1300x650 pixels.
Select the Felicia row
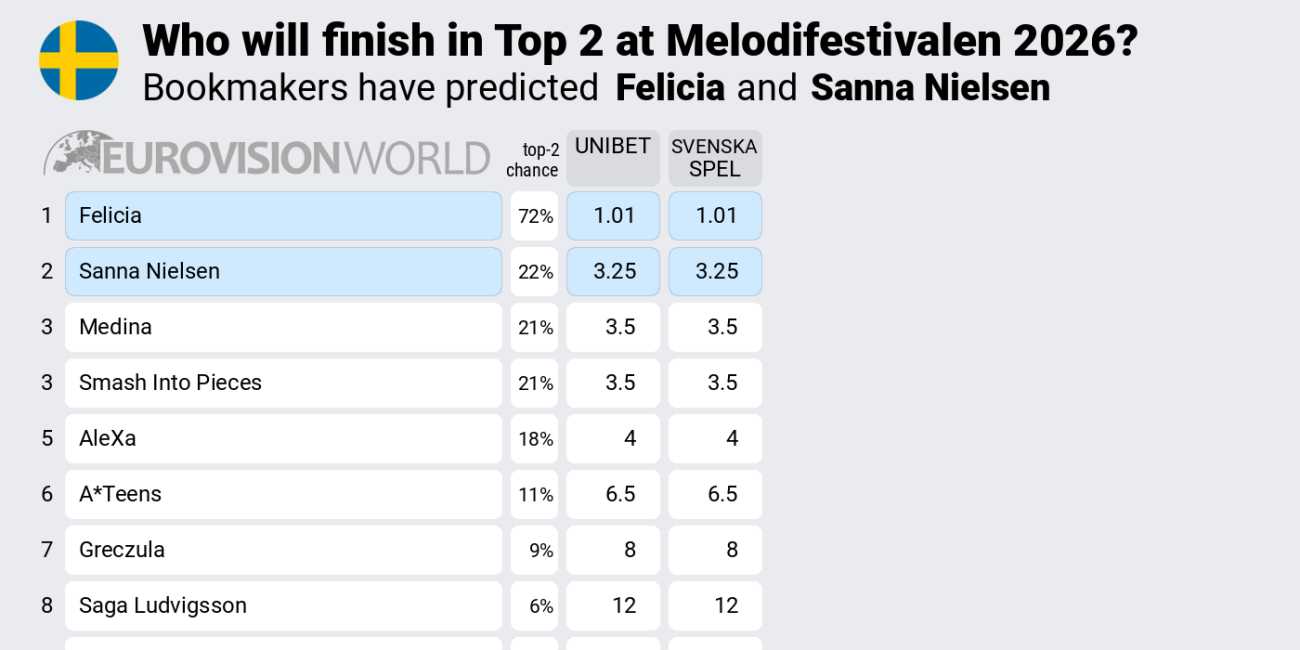[283, 216]
